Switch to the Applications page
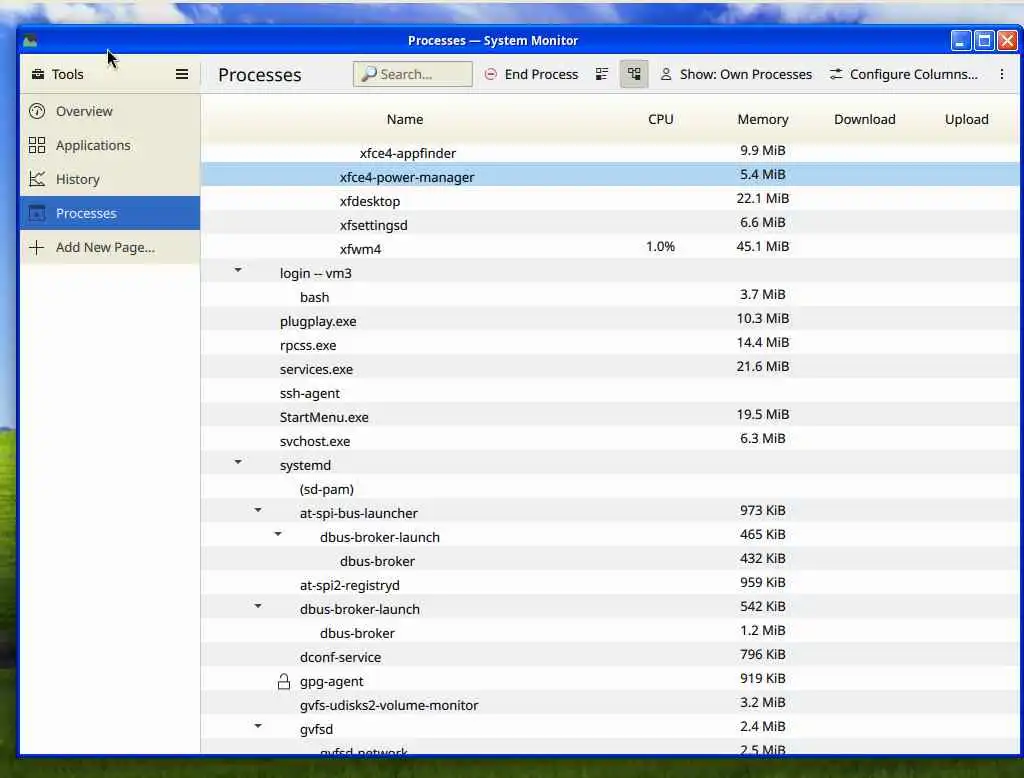Screen dimensions: 1024x778 (110, 145)
